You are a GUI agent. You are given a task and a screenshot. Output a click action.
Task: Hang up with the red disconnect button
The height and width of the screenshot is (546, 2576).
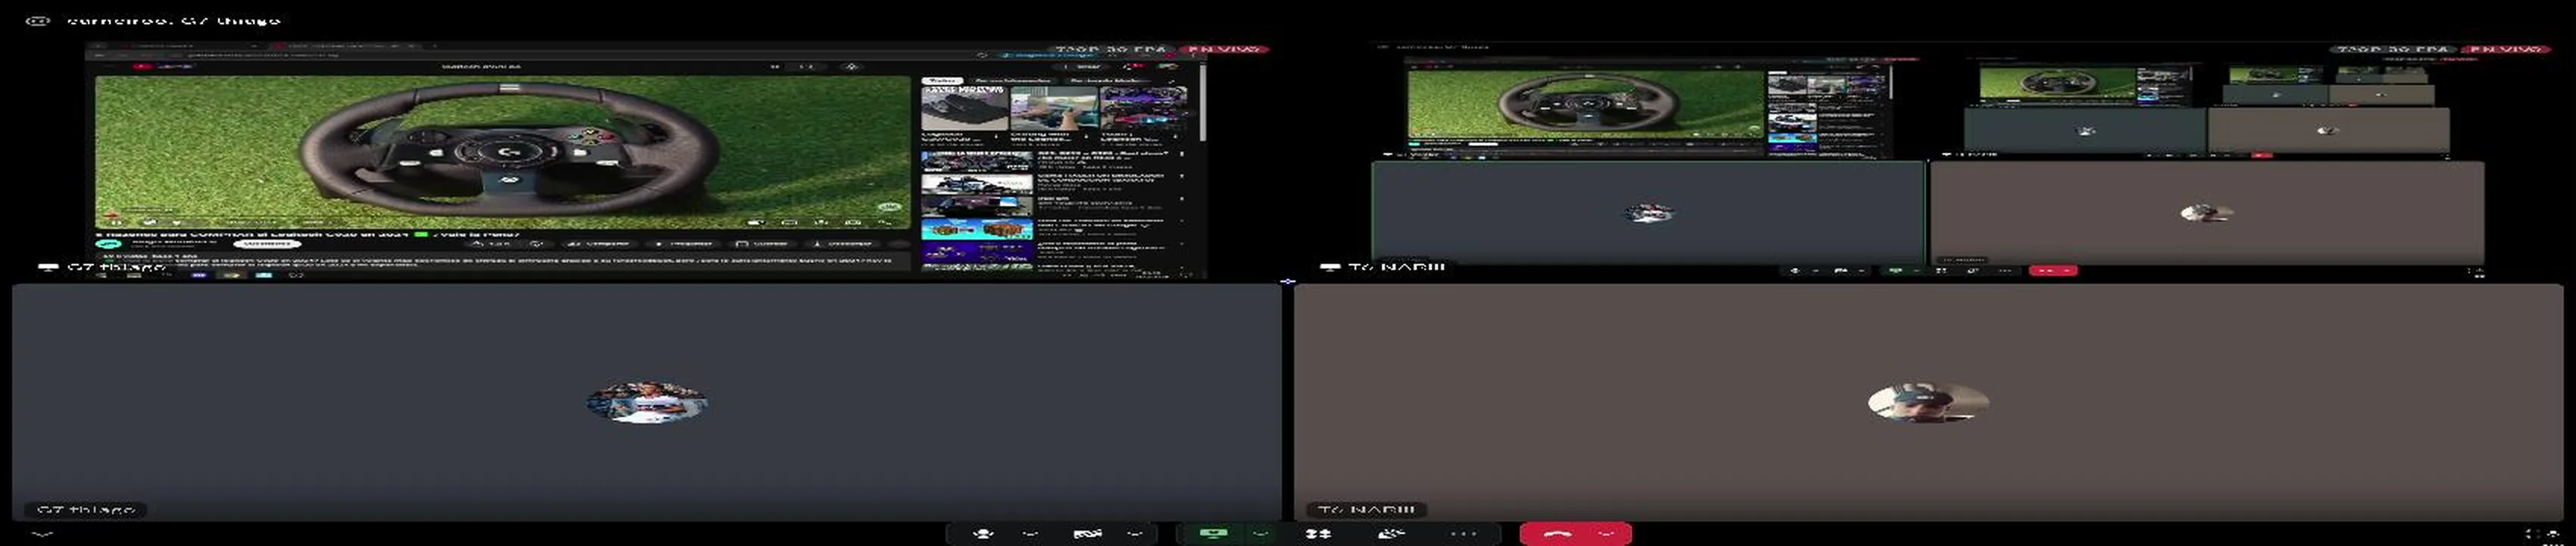click(1556, 534)
